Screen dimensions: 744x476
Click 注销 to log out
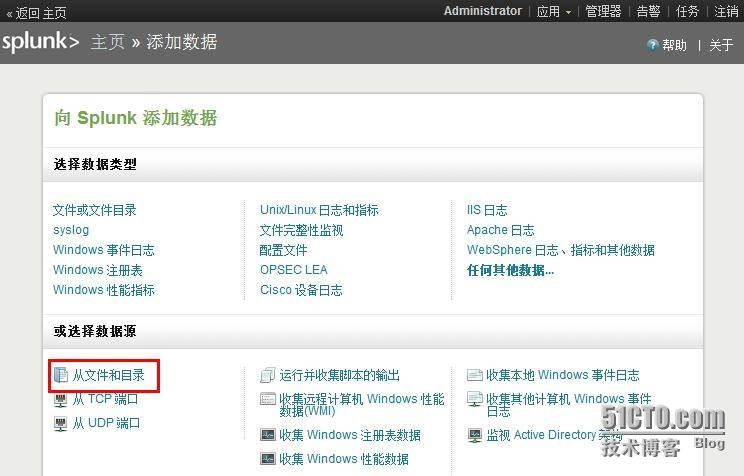(726, 11)
